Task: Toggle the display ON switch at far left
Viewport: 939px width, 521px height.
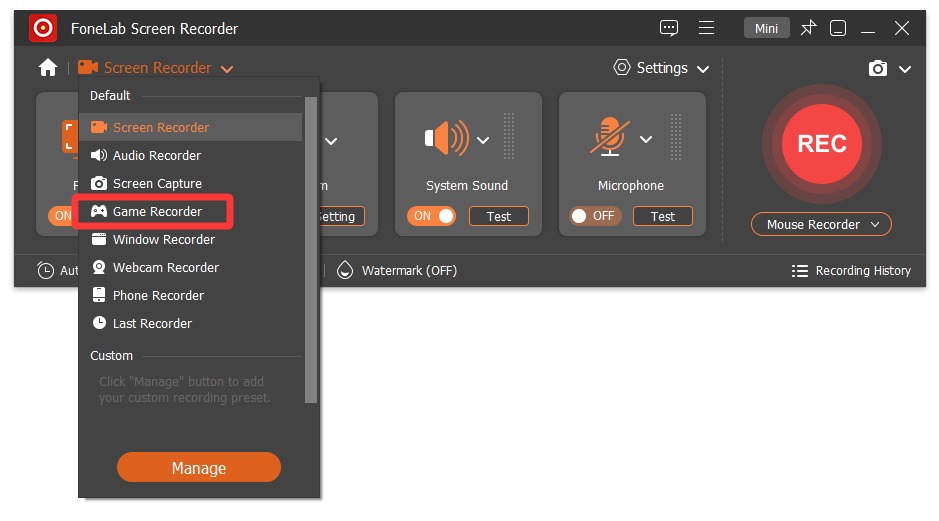Action: (x=60, y=216)
